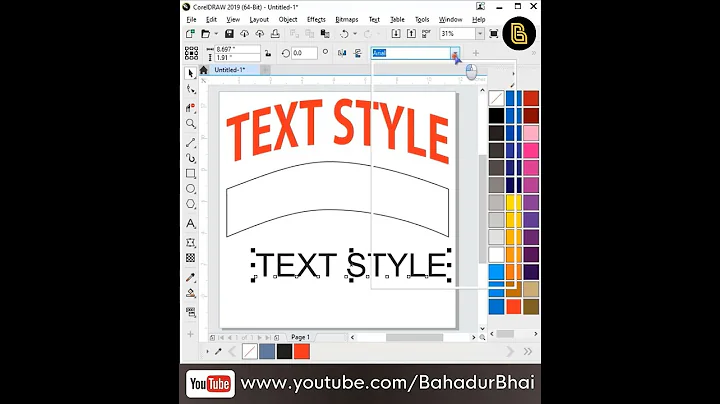Select the Envelope/distort effects tool
This screenshot has width=720, height=404.
pos(191,242)
